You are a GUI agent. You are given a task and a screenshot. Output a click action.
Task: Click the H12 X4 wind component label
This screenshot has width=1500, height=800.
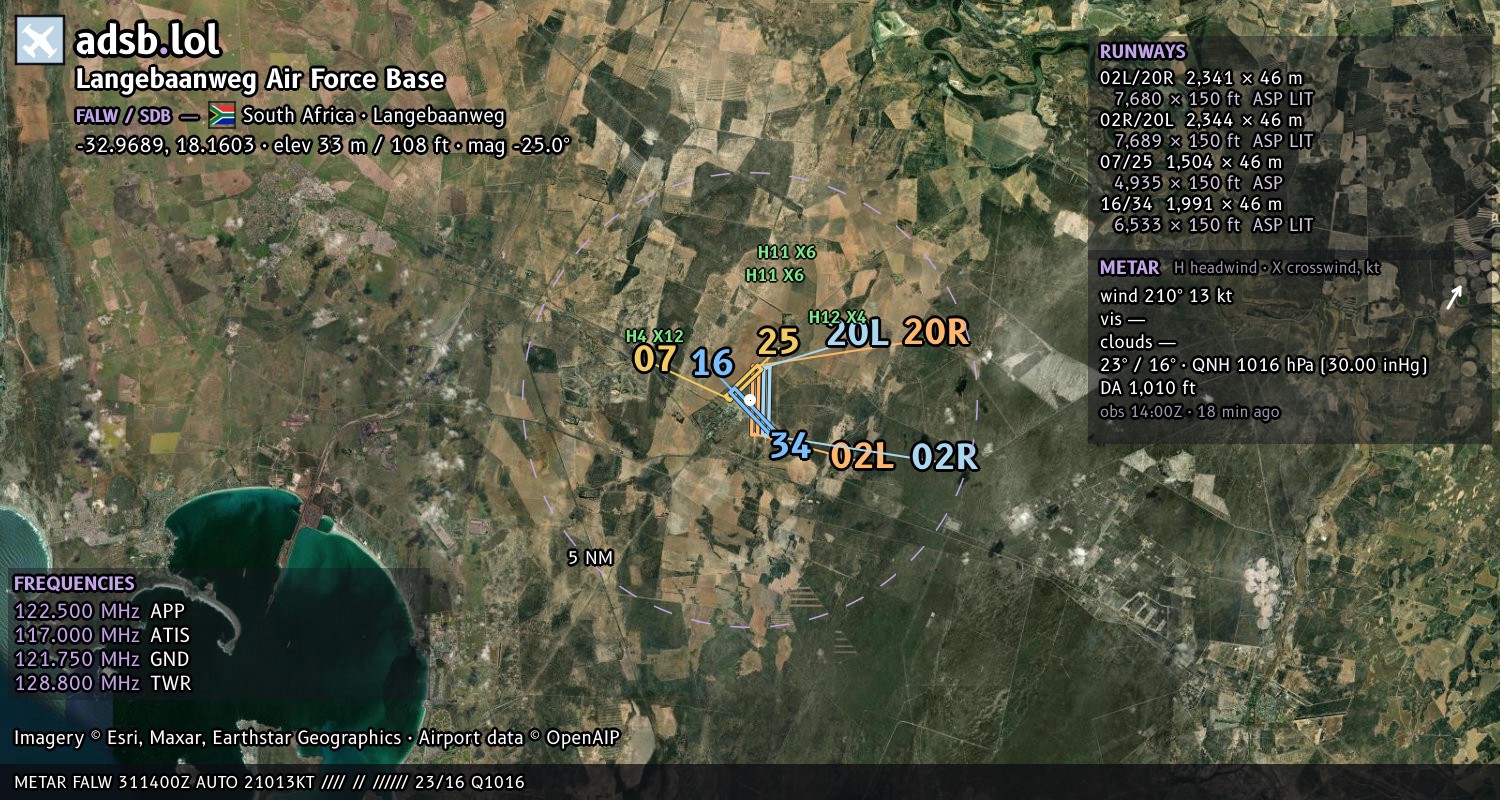click(838, 317)
